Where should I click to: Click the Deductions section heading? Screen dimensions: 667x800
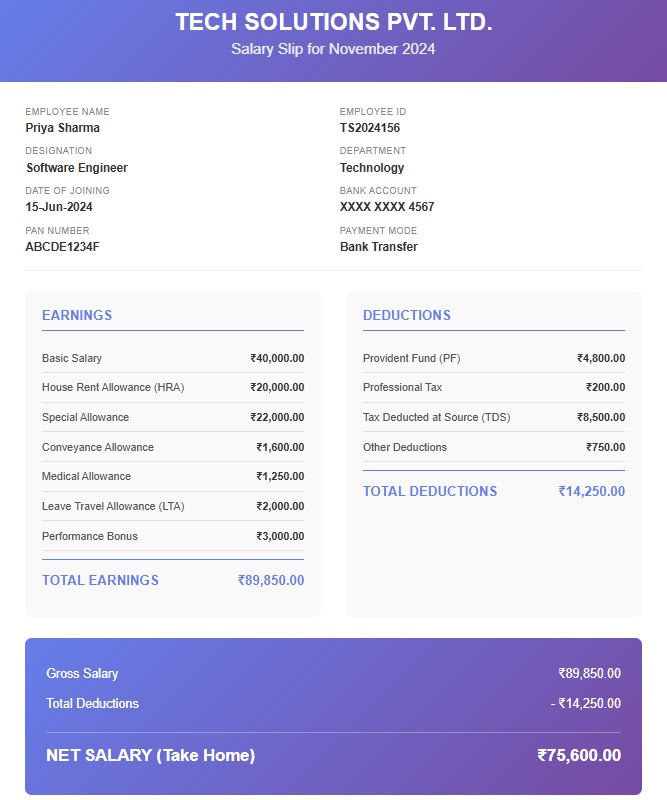[406, 315]
